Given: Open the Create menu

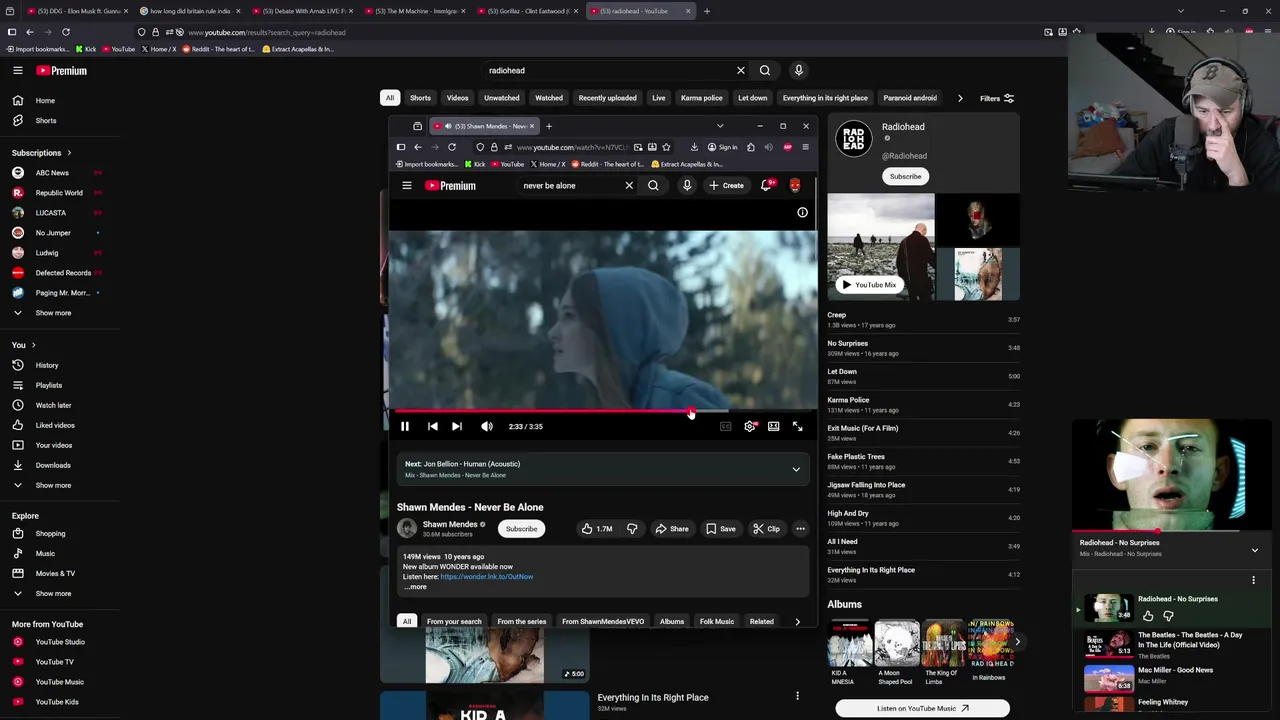Looking at the screenshot, I should [726, 186].
